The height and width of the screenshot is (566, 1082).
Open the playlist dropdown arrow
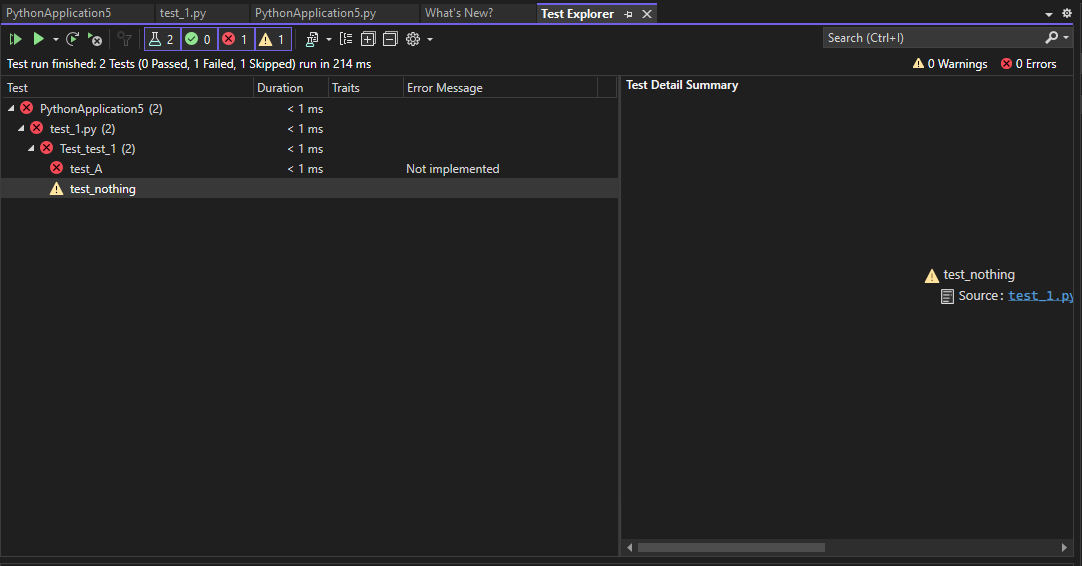pyautogui.click(x=328, y=39)
